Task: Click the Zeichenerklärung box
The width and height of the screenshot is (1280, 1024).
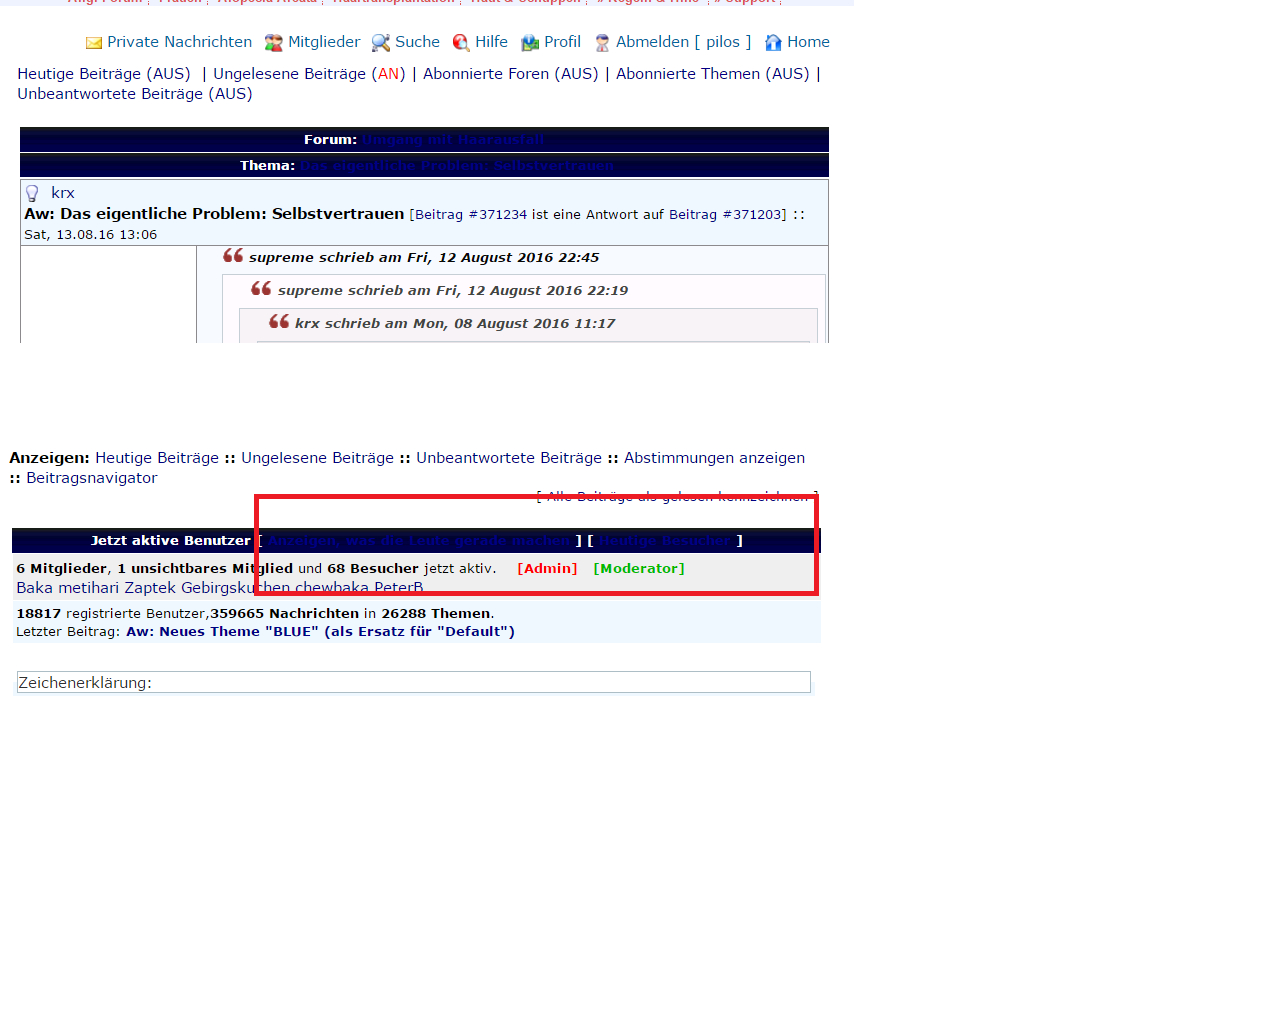Action: pos(413,683)
